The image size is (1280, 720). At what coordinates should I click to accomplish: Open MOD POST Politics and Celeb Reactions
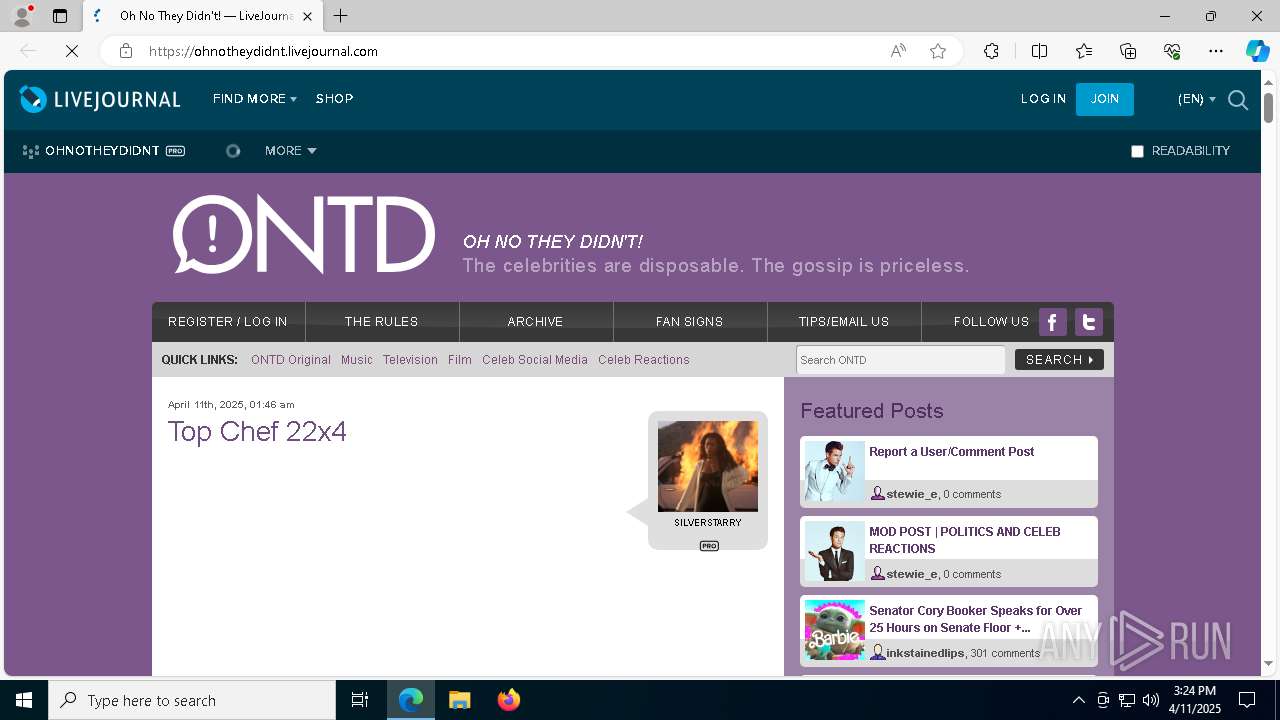(x=965, y=540)
